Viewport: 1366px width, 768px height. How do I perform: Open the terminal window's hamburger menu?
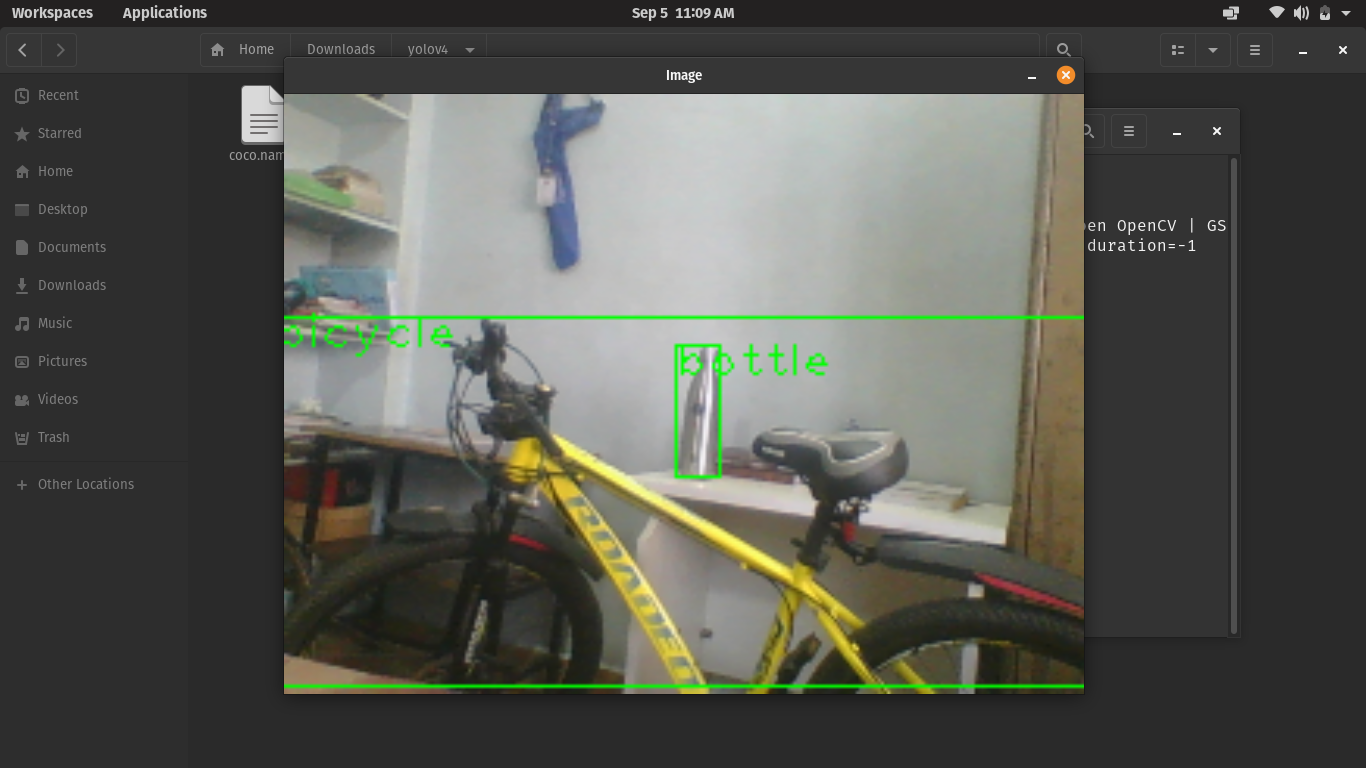[1128, 130]
